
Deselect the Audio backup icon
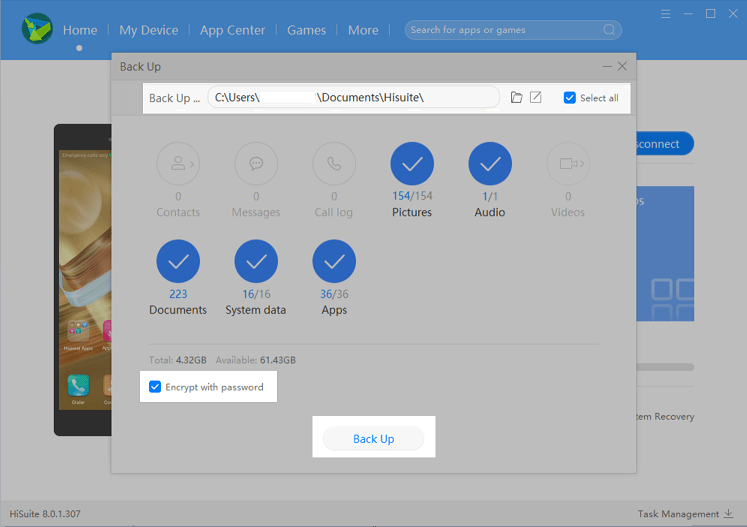pyautogui.click(x=490, y=164)
